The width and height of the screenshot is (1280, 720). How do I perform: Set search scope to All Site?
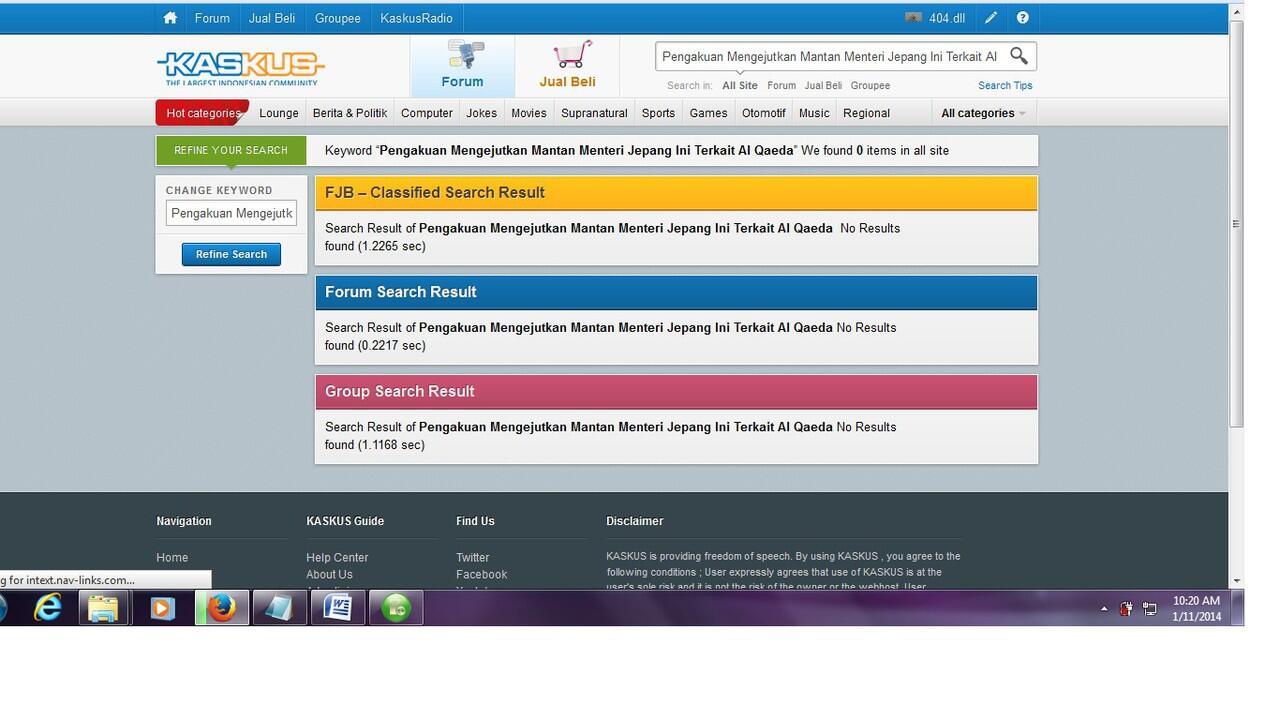(740, 86)
